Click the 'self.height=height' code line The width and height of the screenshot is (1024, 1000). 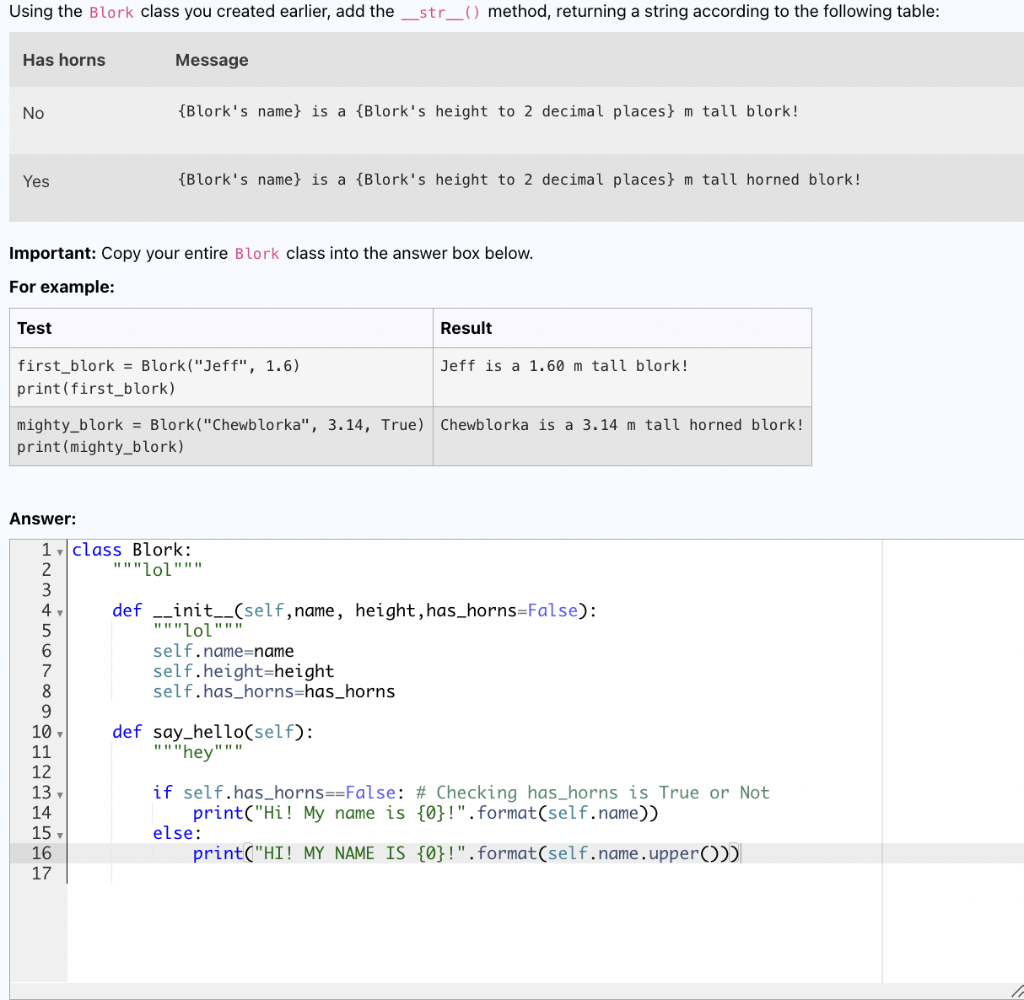[x=243, y=671]
